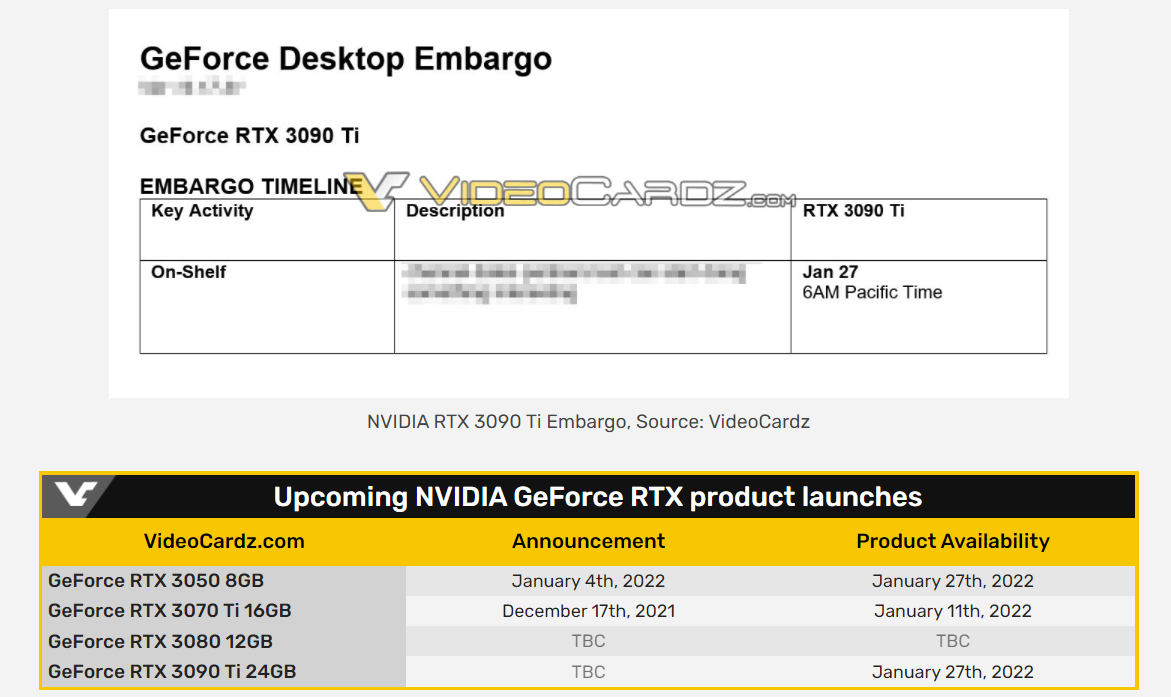1171x697 pixels.
Task: Select the 'GeForce RTX 3050 8GB' row label
Action: [156, 581]
